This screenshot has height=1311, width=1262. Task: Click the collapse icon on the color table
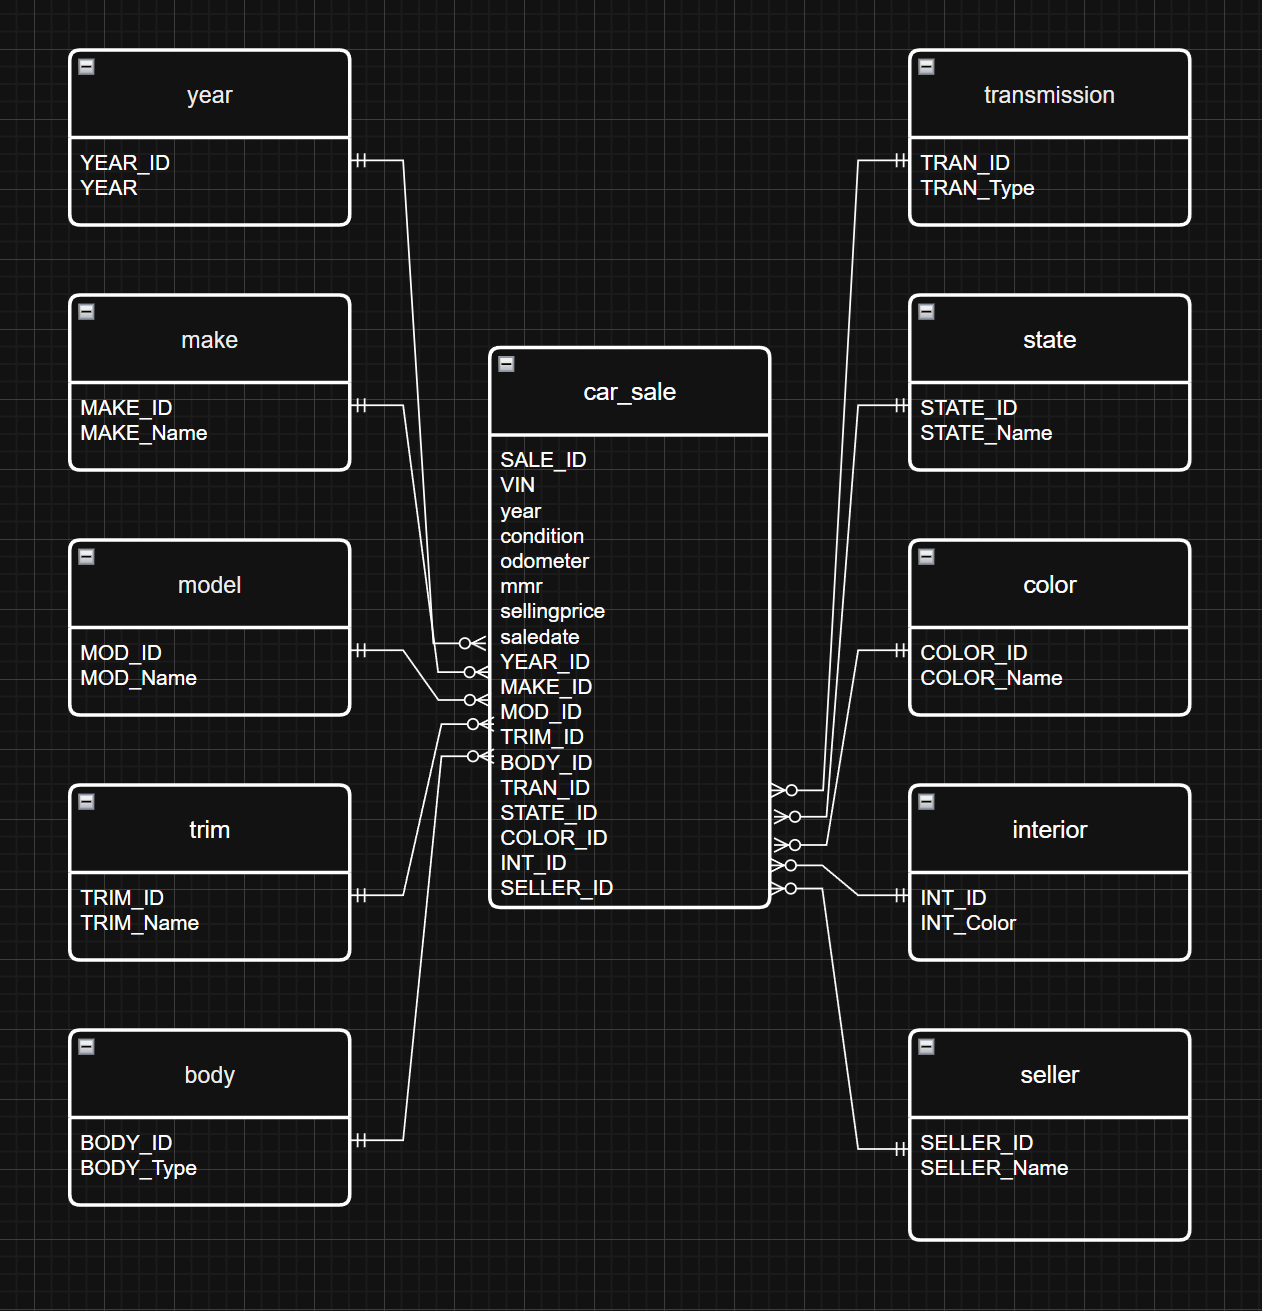[x=927, y=557]
